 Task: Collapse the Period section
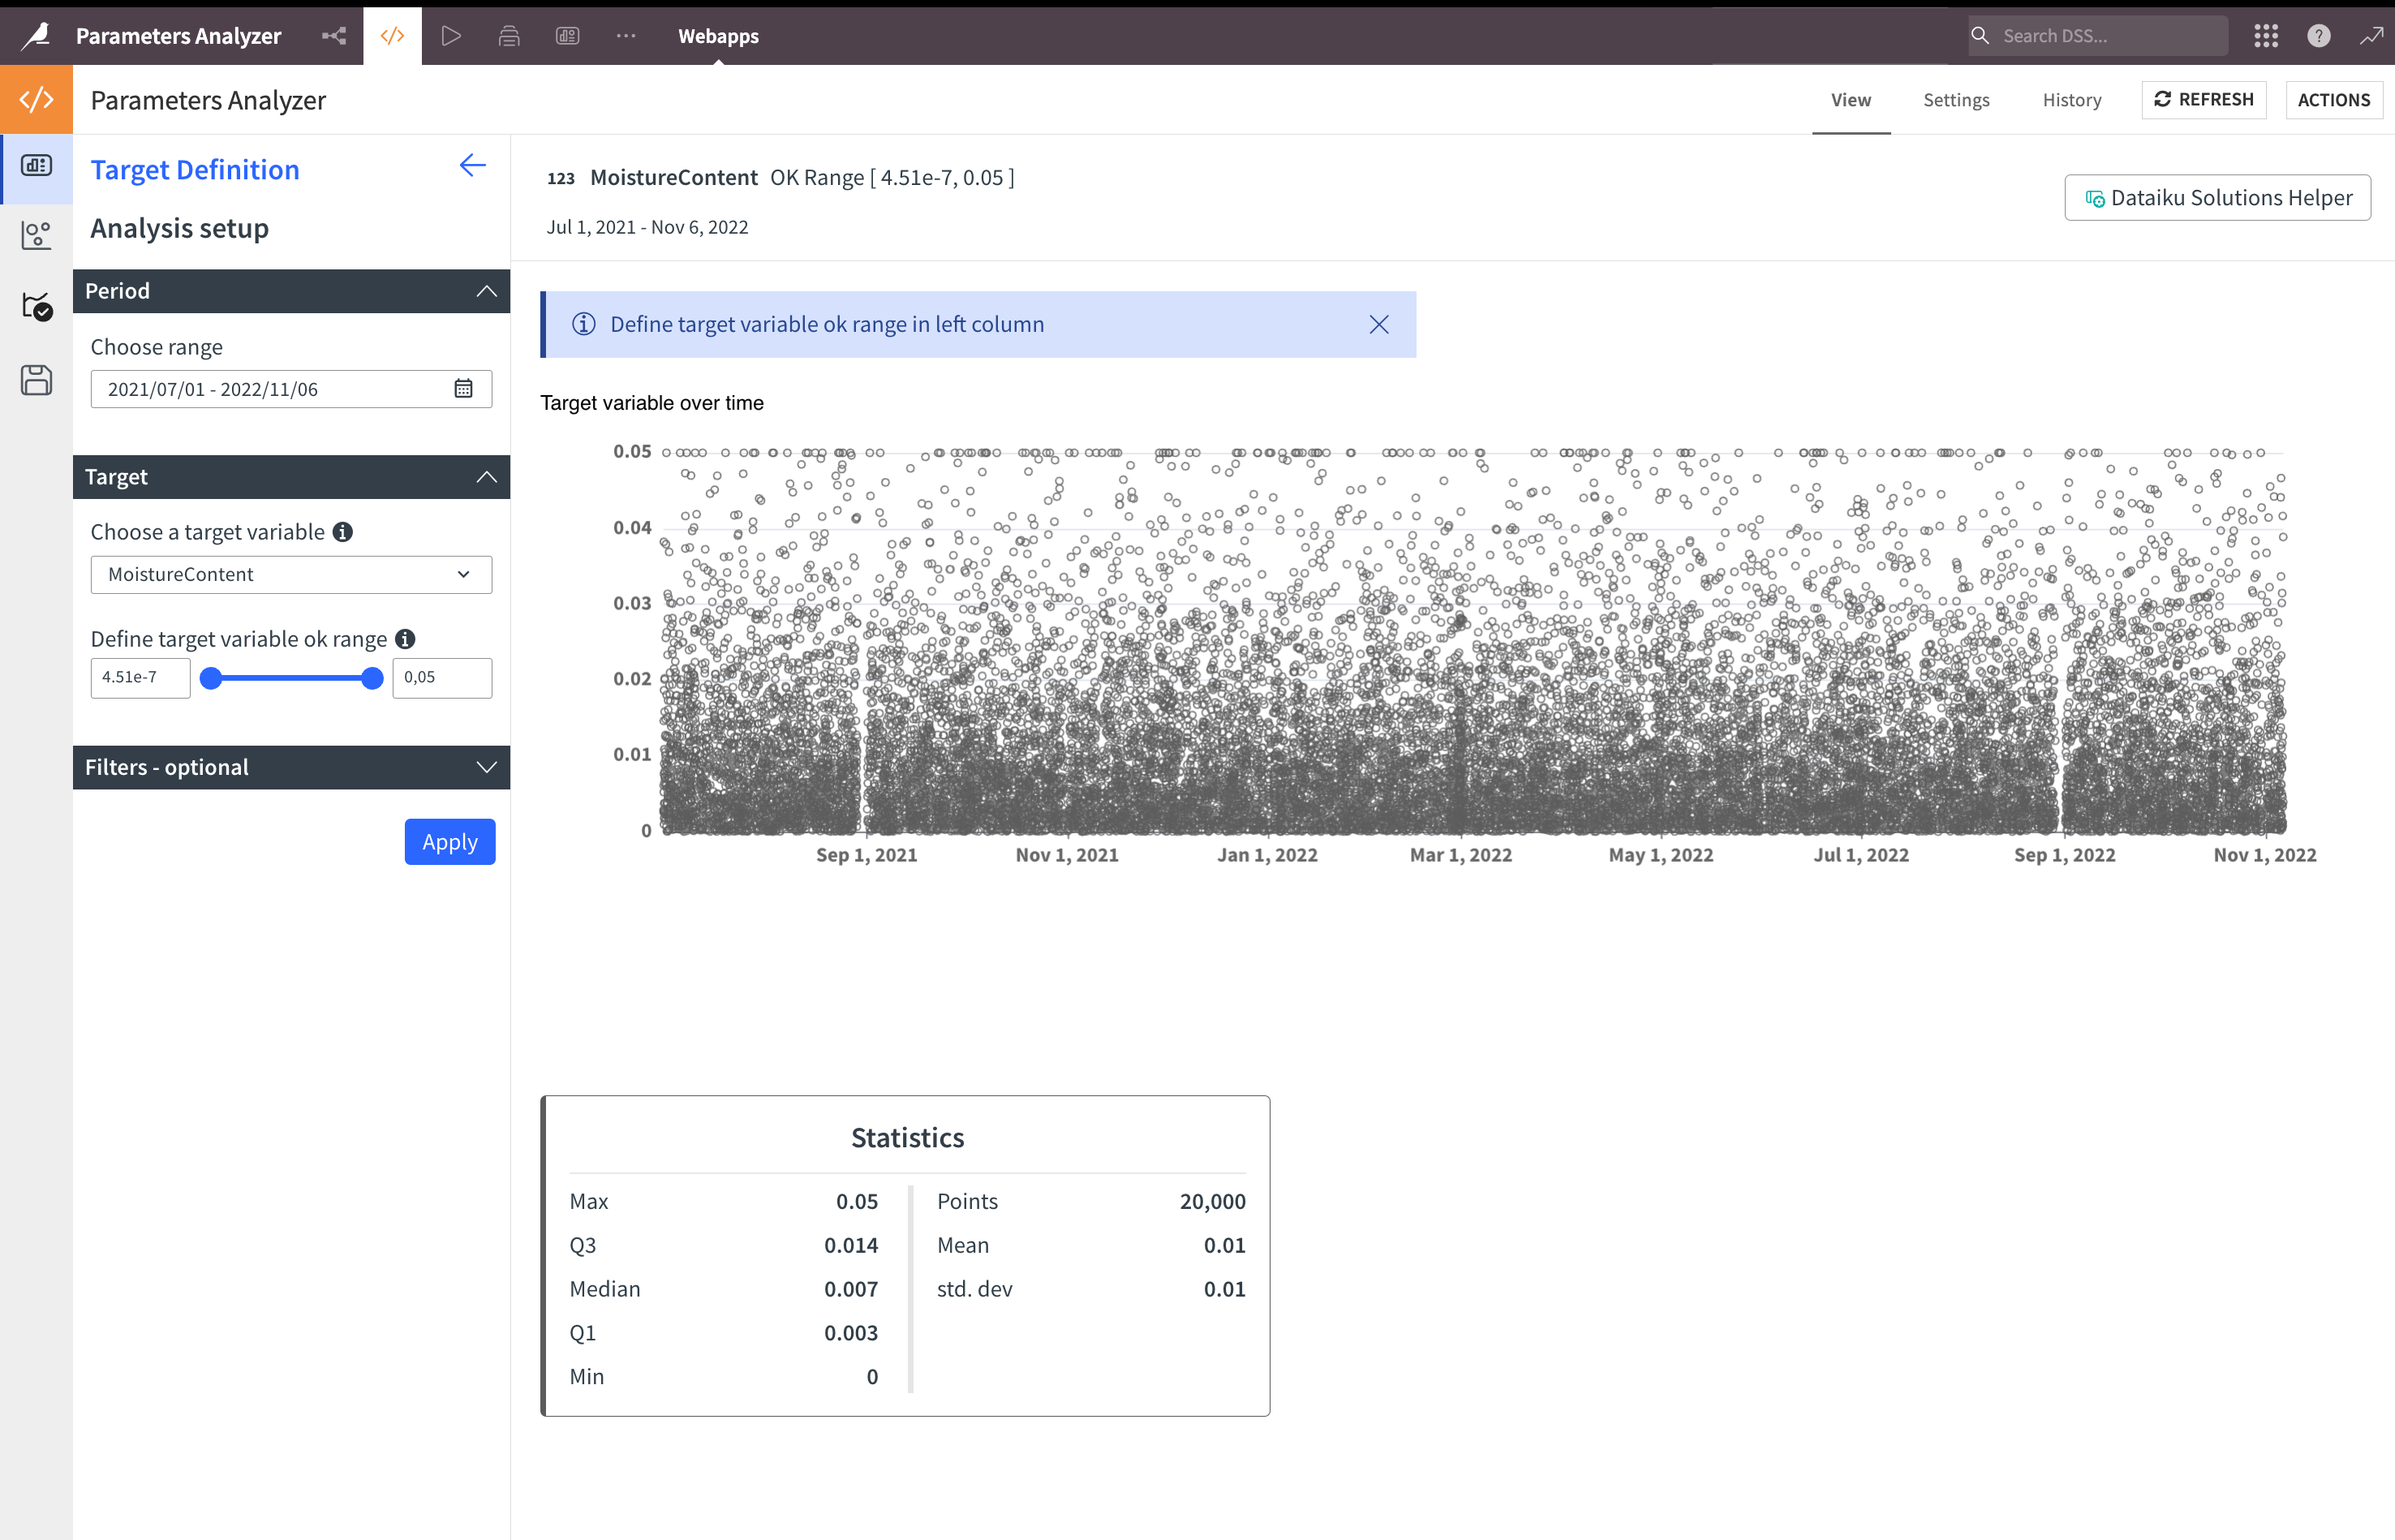[x=486, y=291]
